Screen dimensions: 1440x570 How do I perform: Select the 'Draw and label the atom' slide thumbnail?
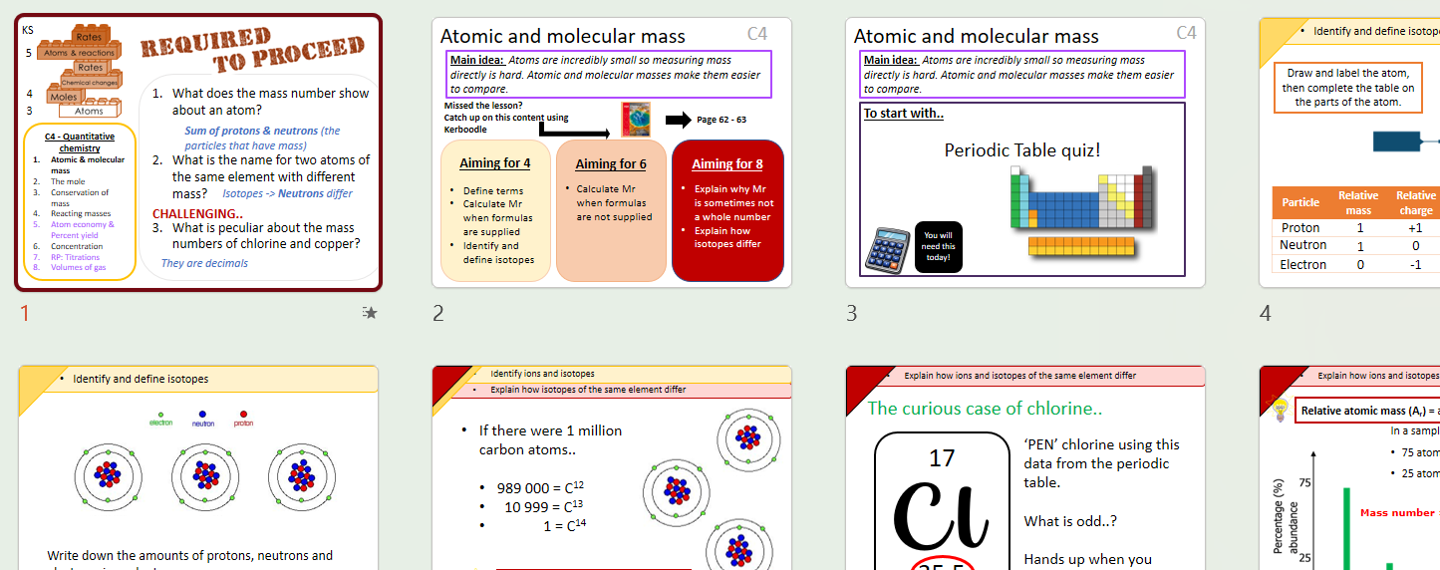pos(1349,152)
